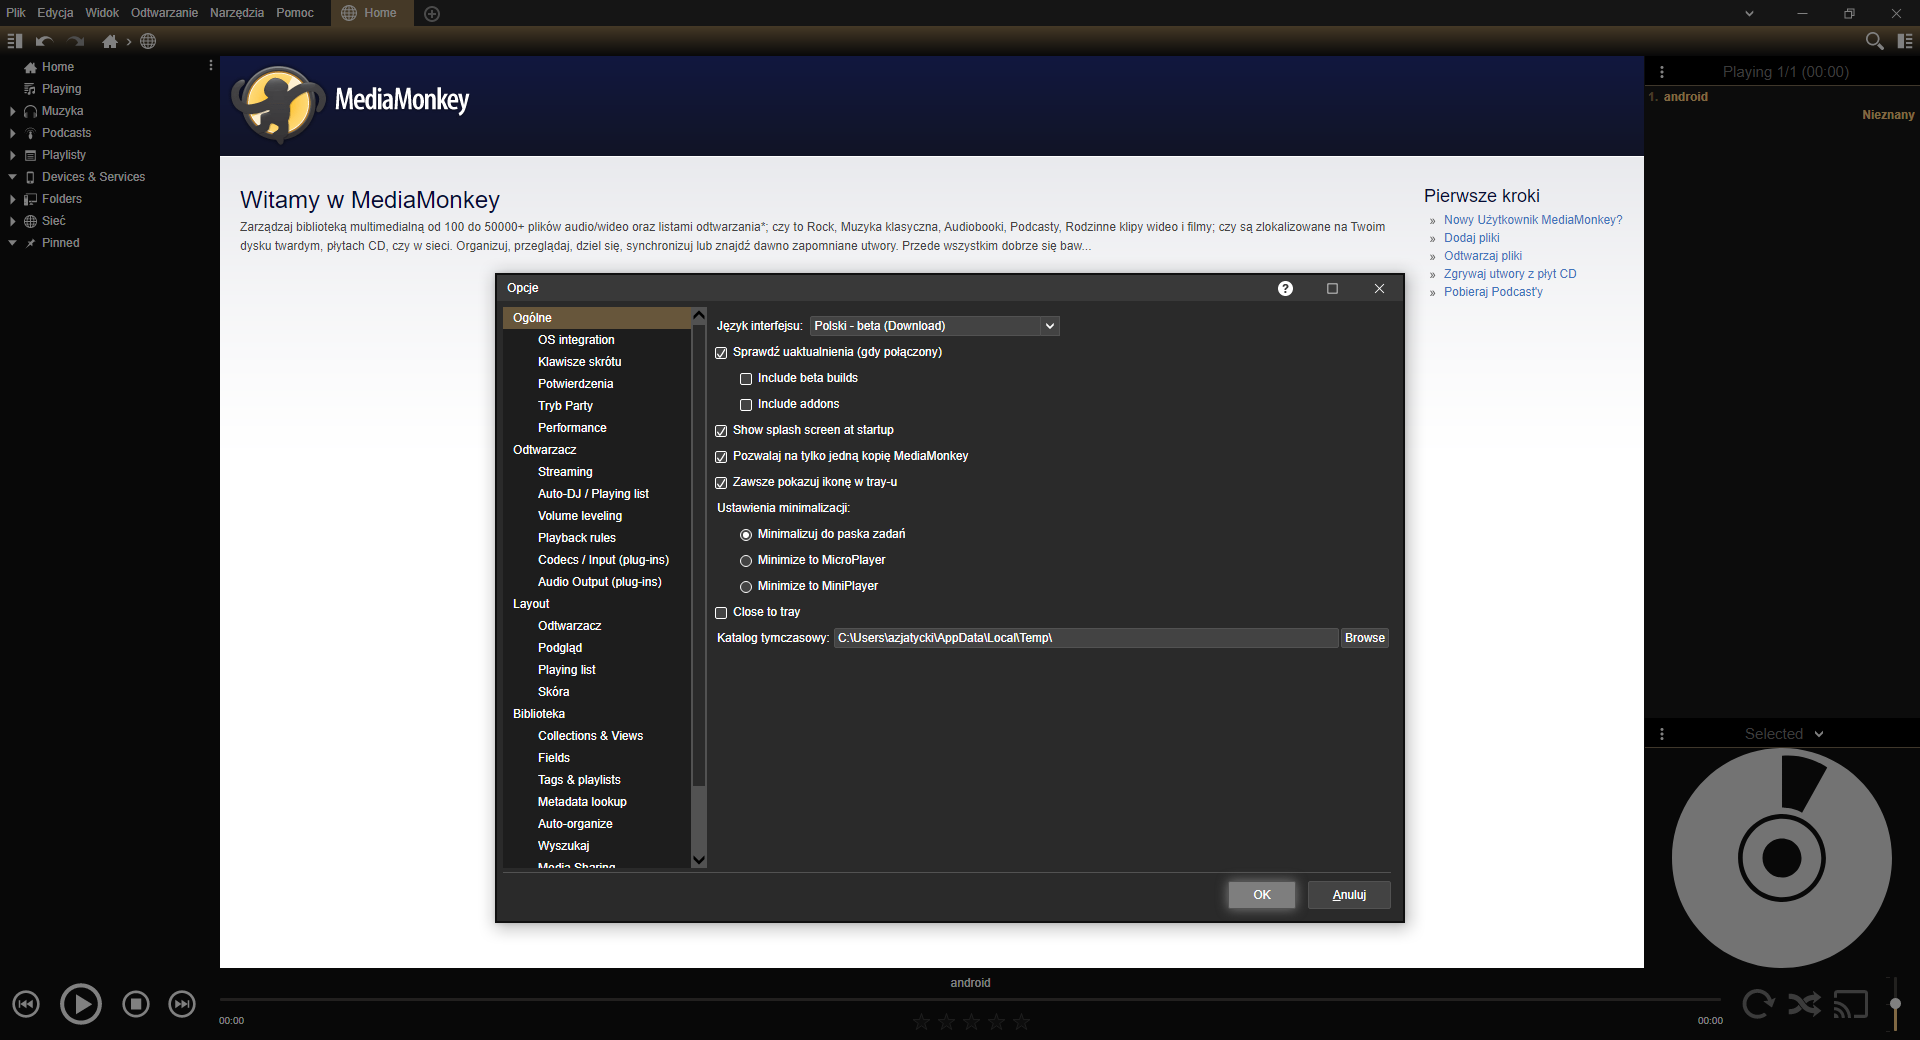Open the Edycja menu
This screenshot has height=1040, width=1920.
pos(55,13)
